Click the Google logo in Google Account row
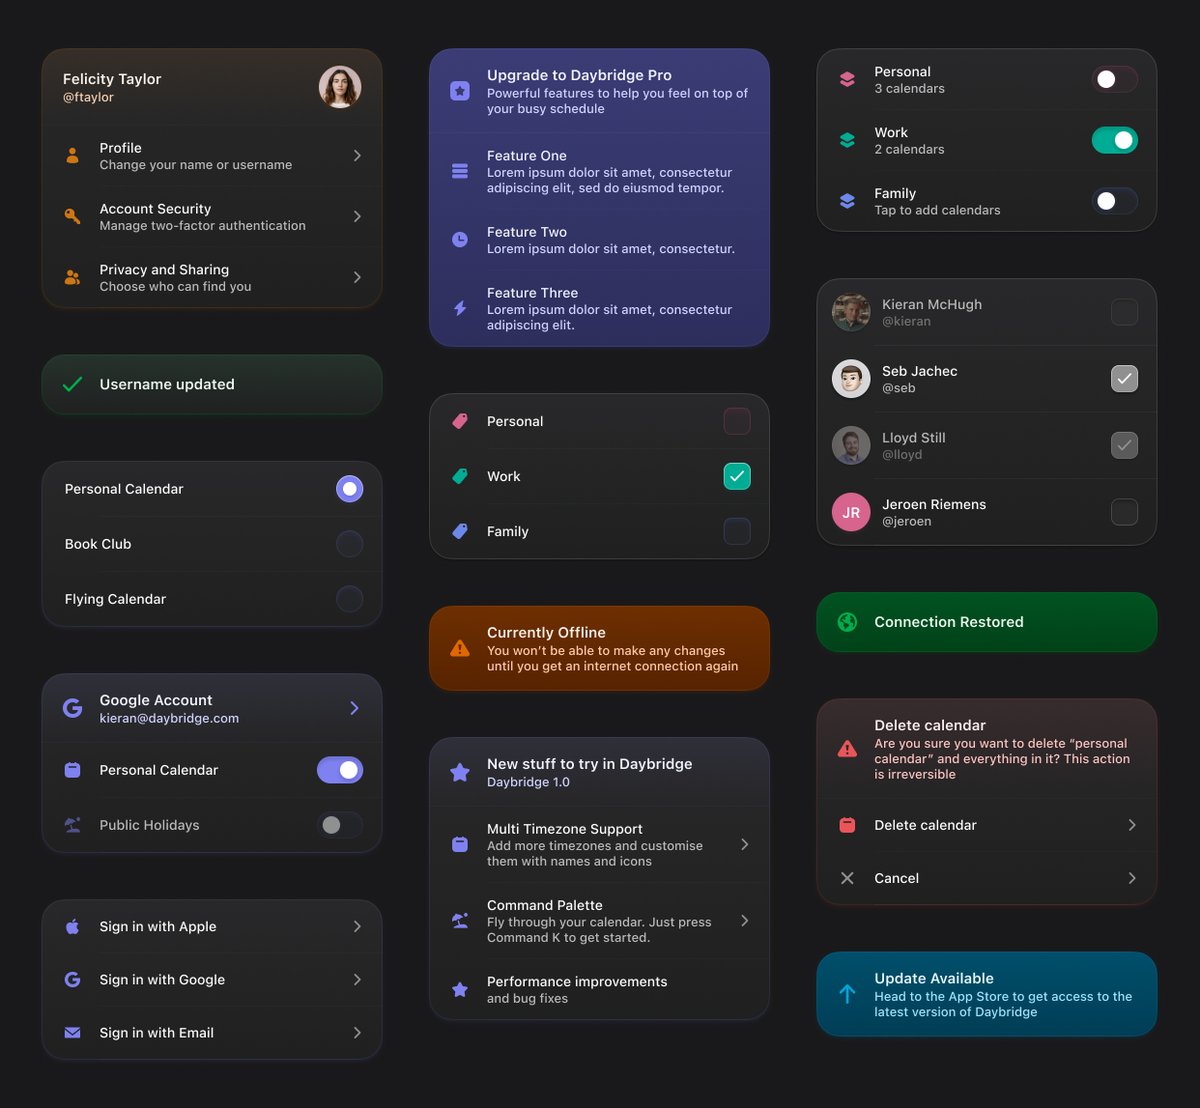This screenshot has width=1200, height=1108. click(x=72, y=708)
